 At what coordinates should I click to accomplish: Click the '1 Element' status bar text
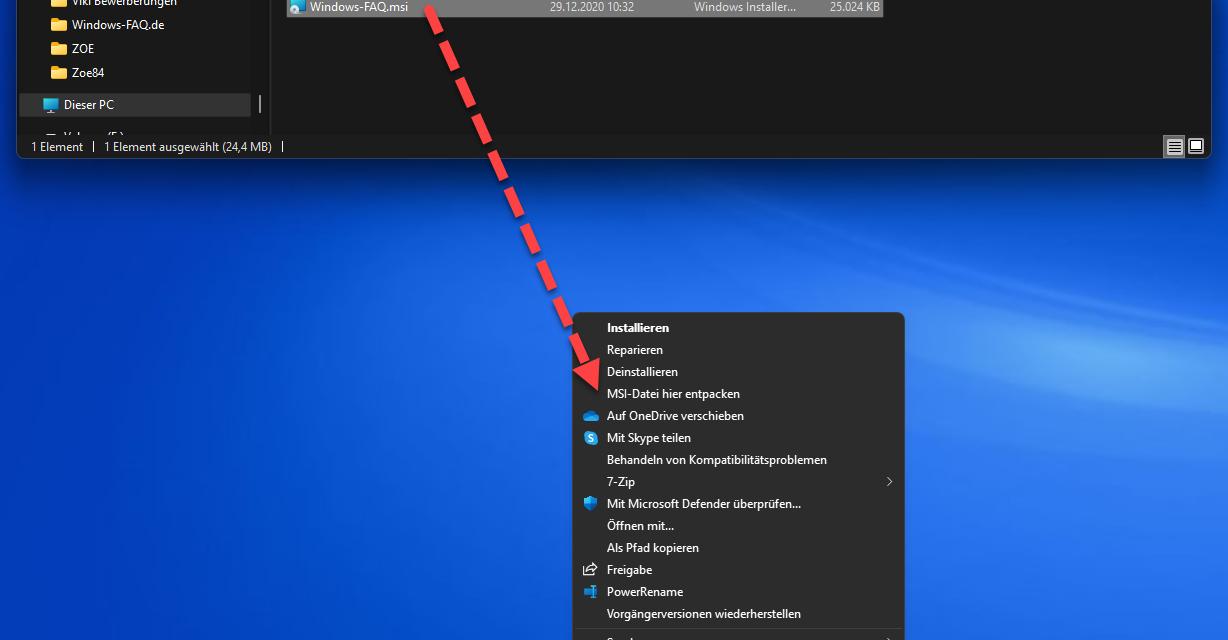(x=57, y=147)
